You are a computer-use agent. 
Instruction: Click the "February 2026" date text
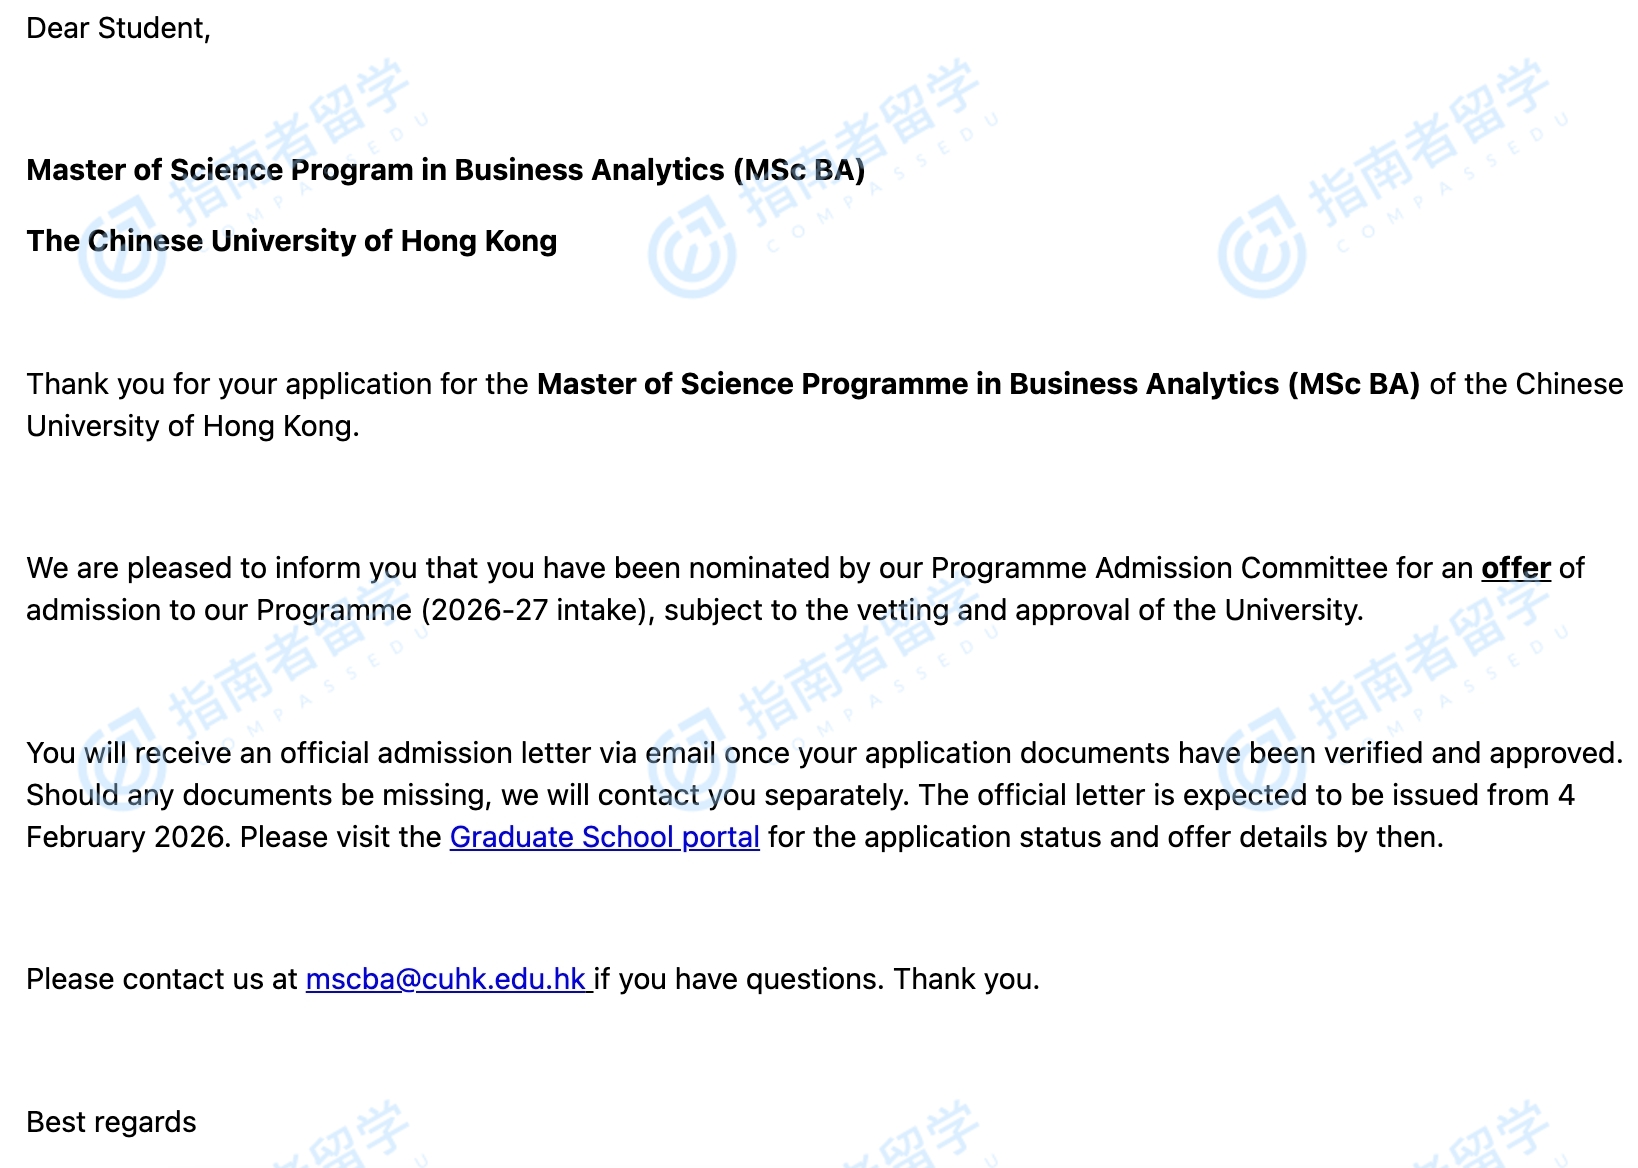coord(128,837)
